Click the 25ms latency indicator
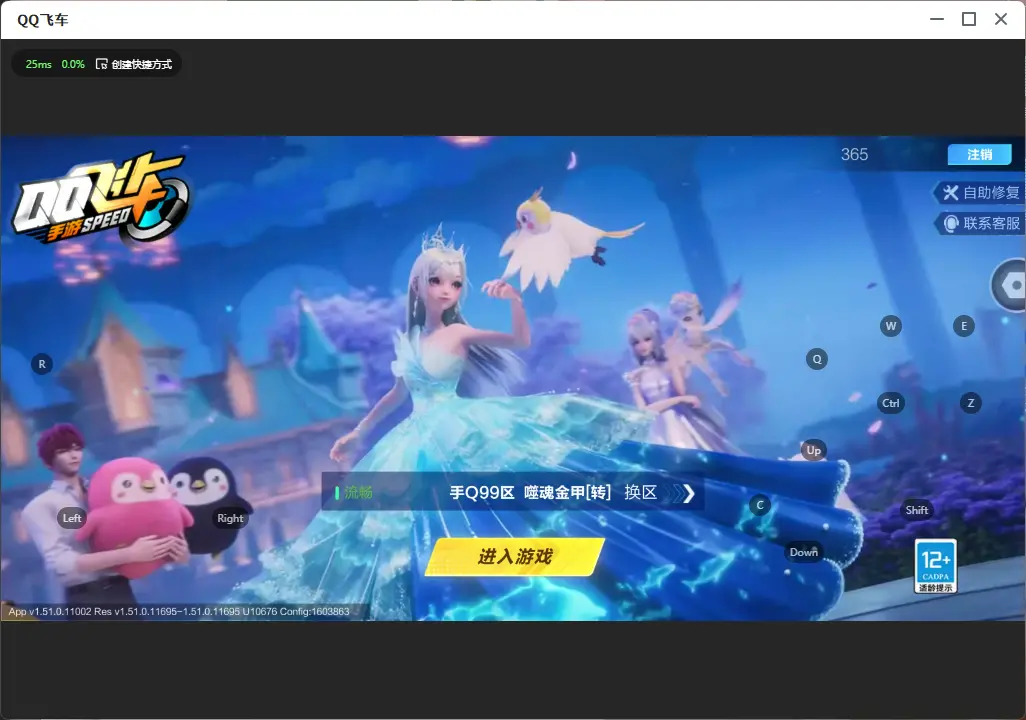 coord(39,64)
